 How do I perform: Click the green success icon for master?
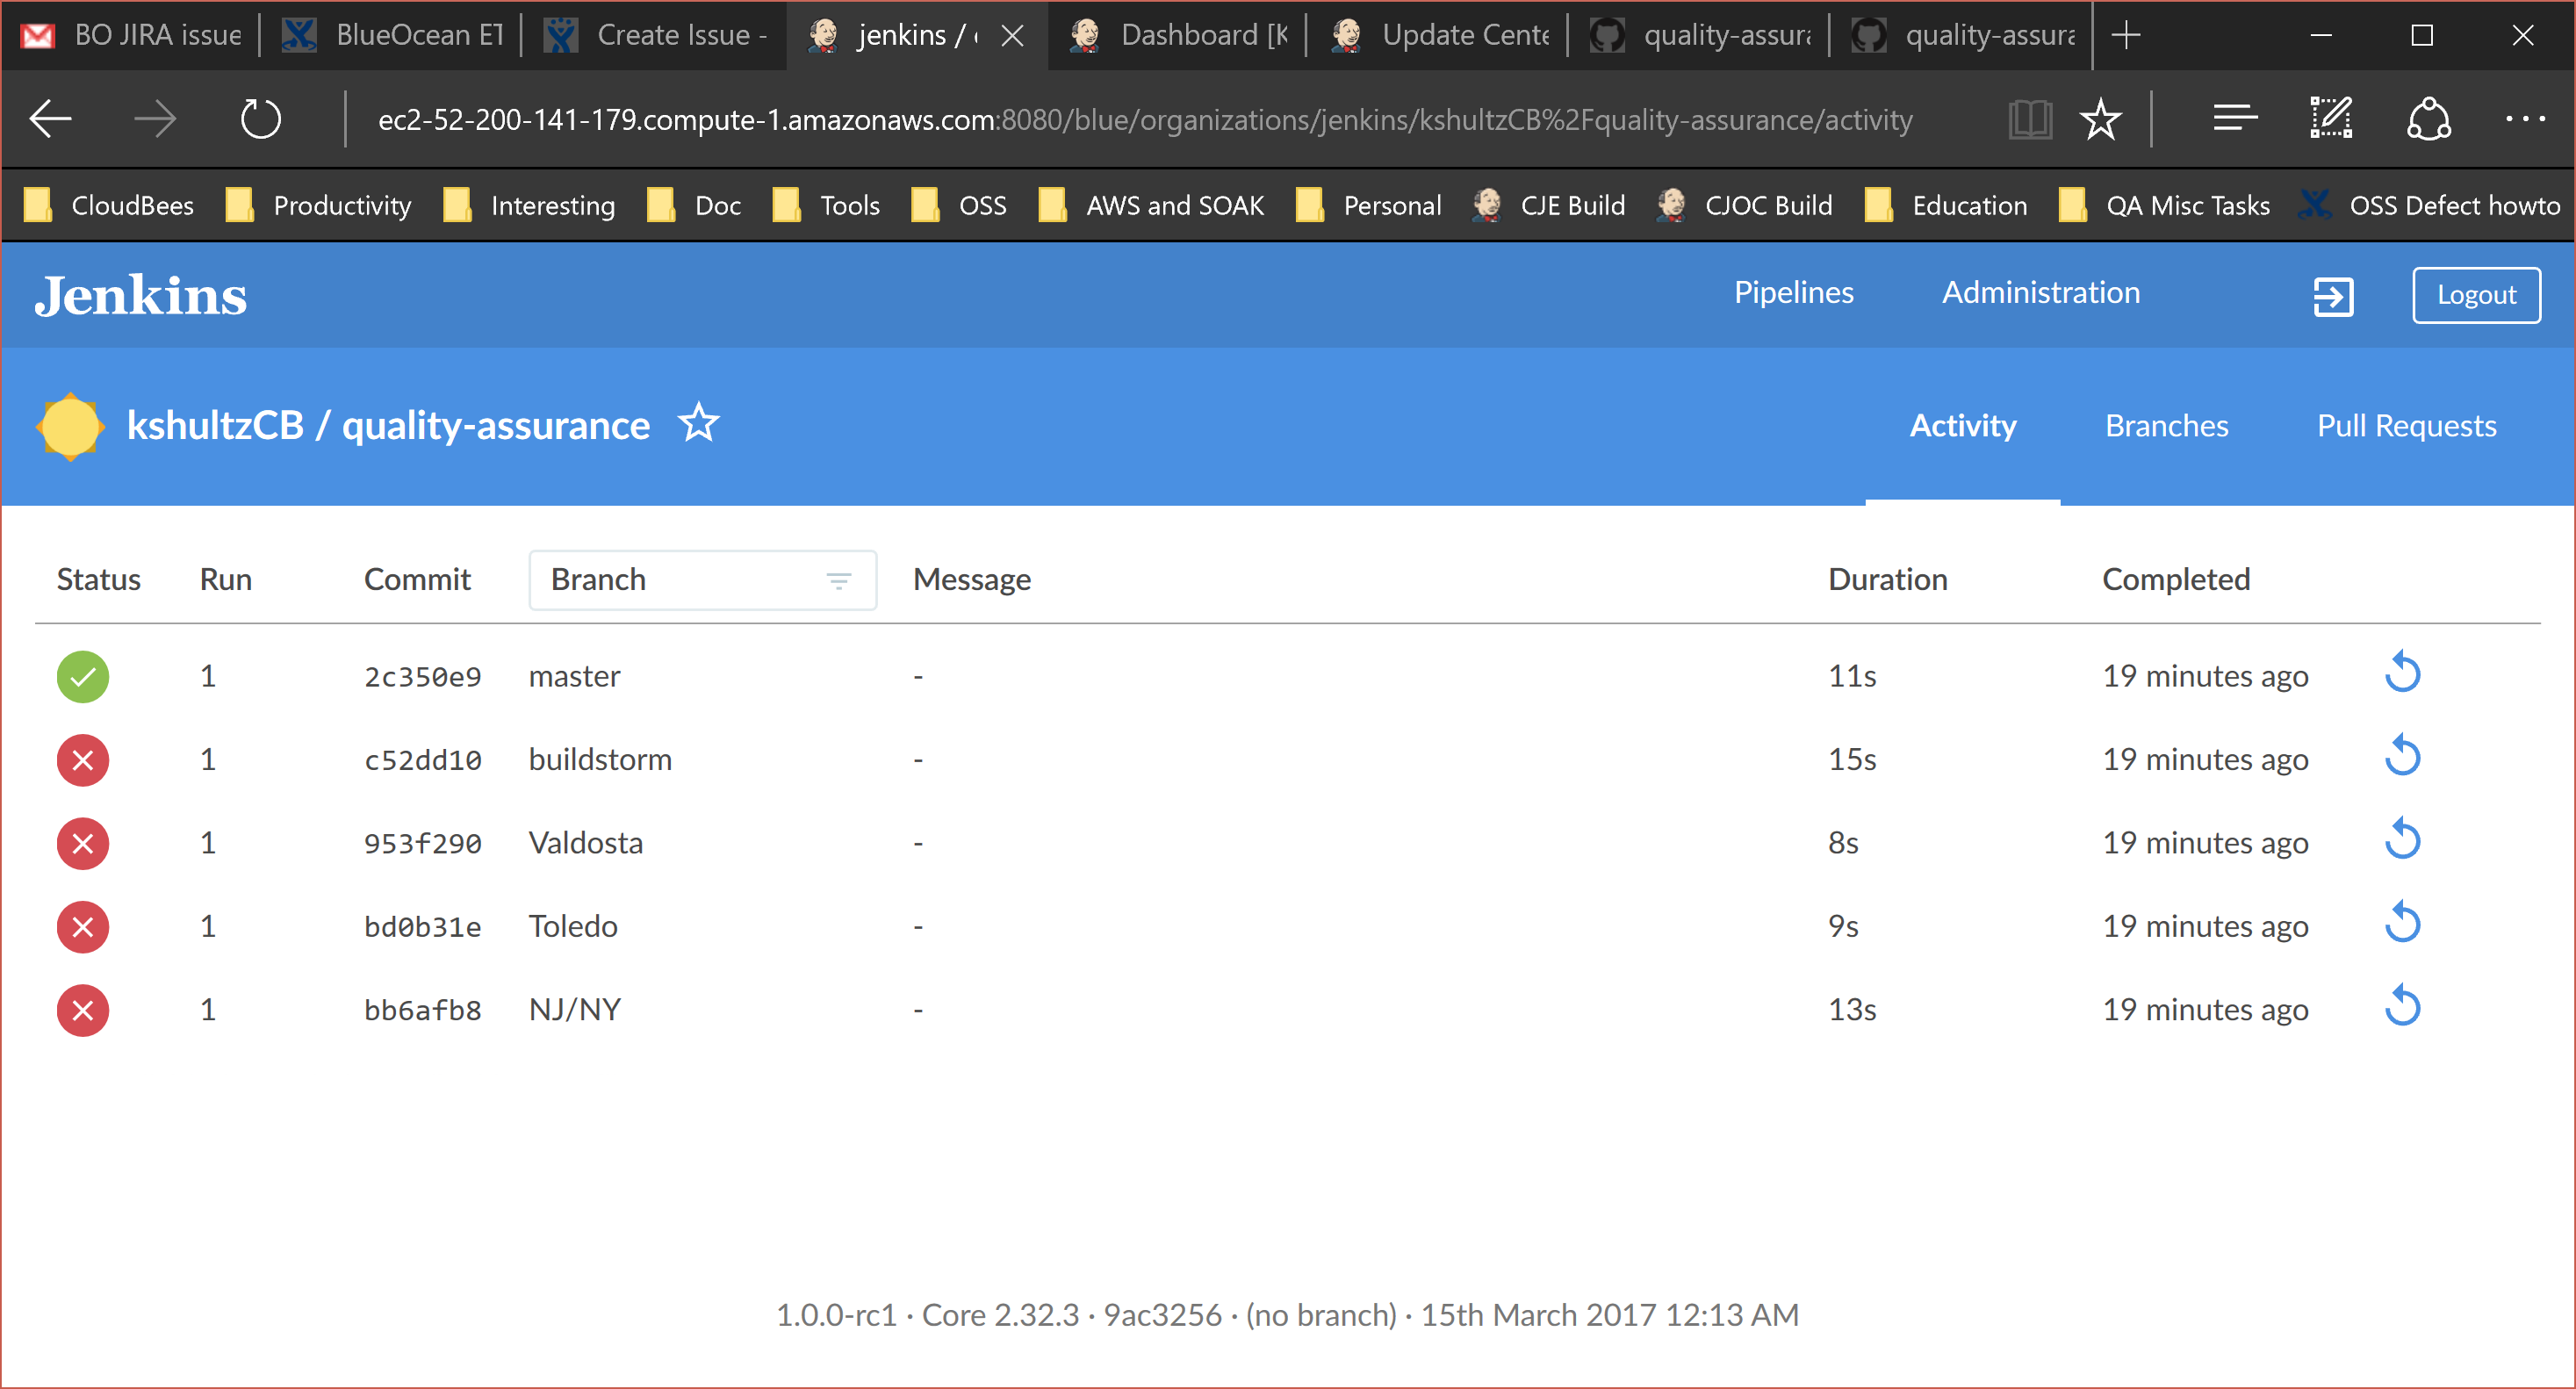(x=83, y=676)
